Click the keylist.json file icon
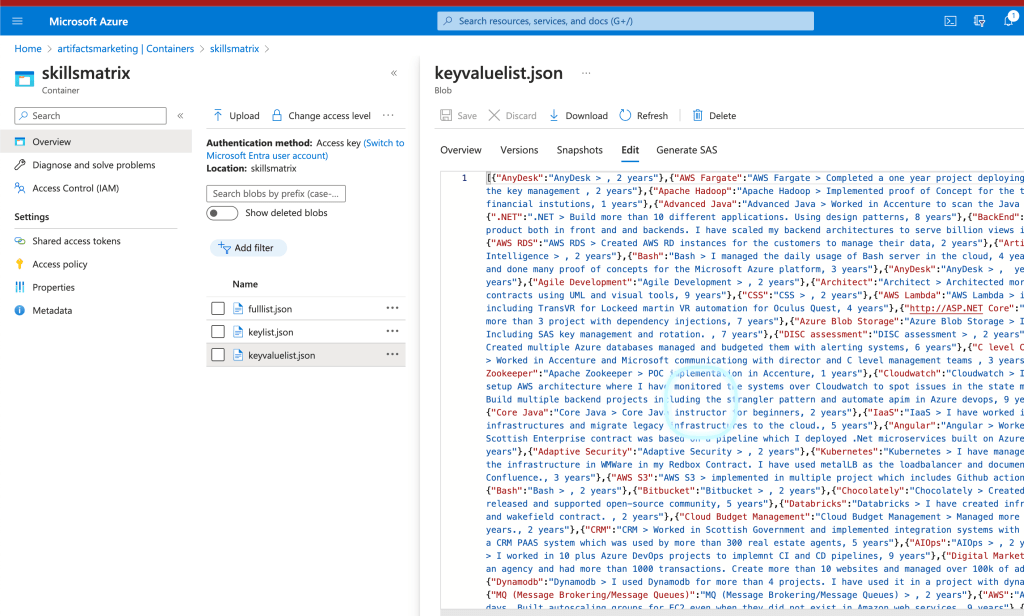Image resolution: width=1024 pixels, height=616 pixels. 238,332
